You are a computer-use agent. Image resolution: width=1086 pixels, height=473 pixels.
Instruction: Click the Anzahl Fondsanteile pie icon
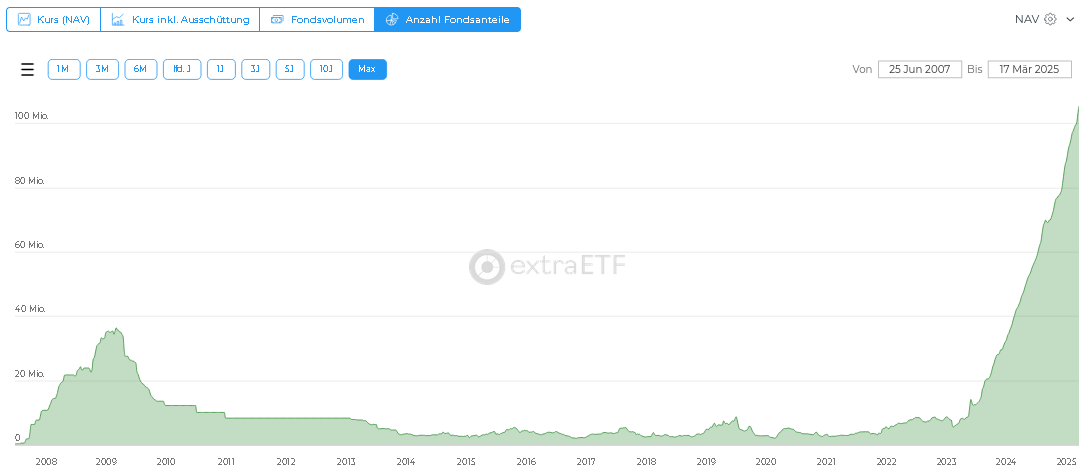[392, 19]
